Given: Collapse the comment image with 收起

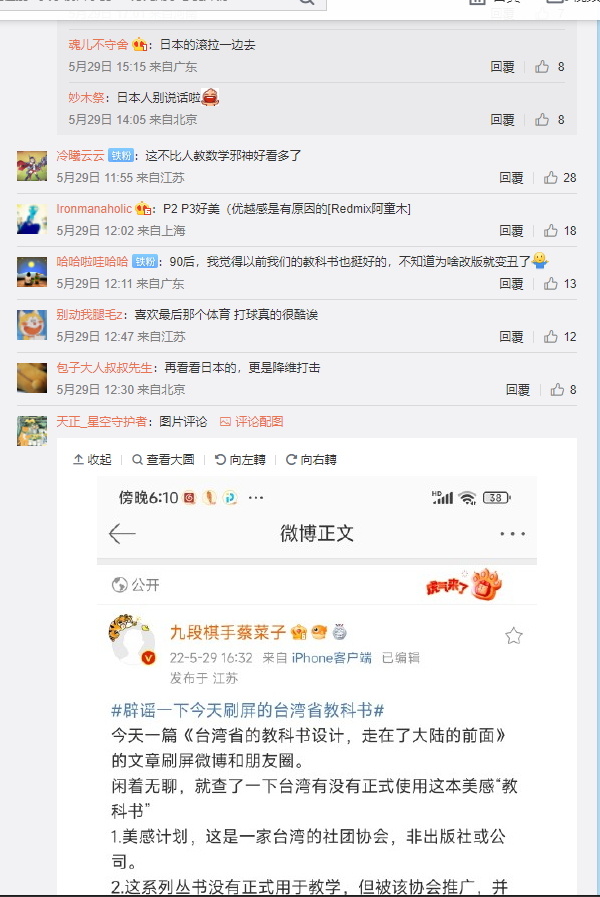Looking at the screenshot, I should pyautogui.click(x=92, y=459).
